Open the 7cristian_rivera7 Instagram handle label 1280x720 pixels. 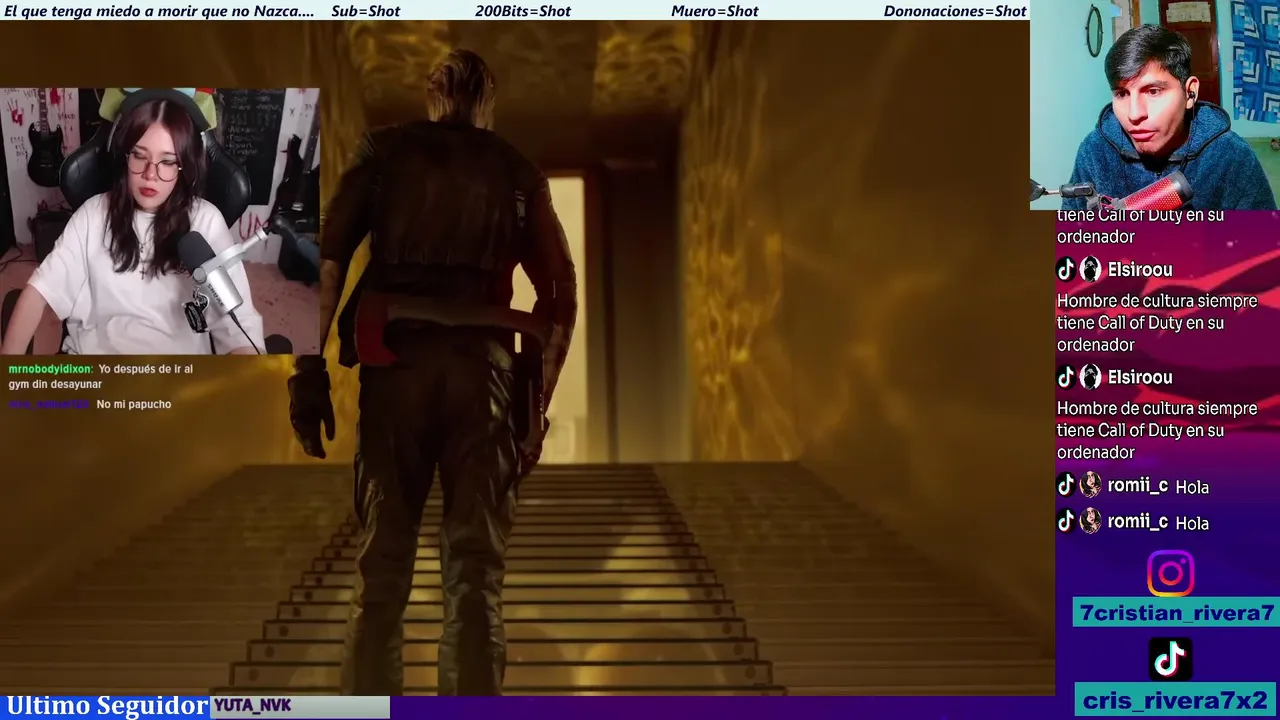[1177, 613]
